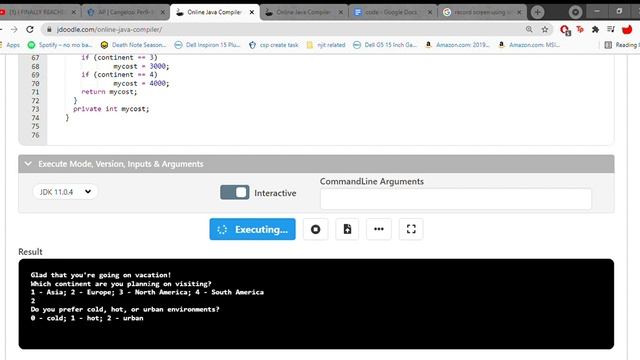Reload the page with the refresh icon
The image size is (640, 360).
click(x=30, y=29)
